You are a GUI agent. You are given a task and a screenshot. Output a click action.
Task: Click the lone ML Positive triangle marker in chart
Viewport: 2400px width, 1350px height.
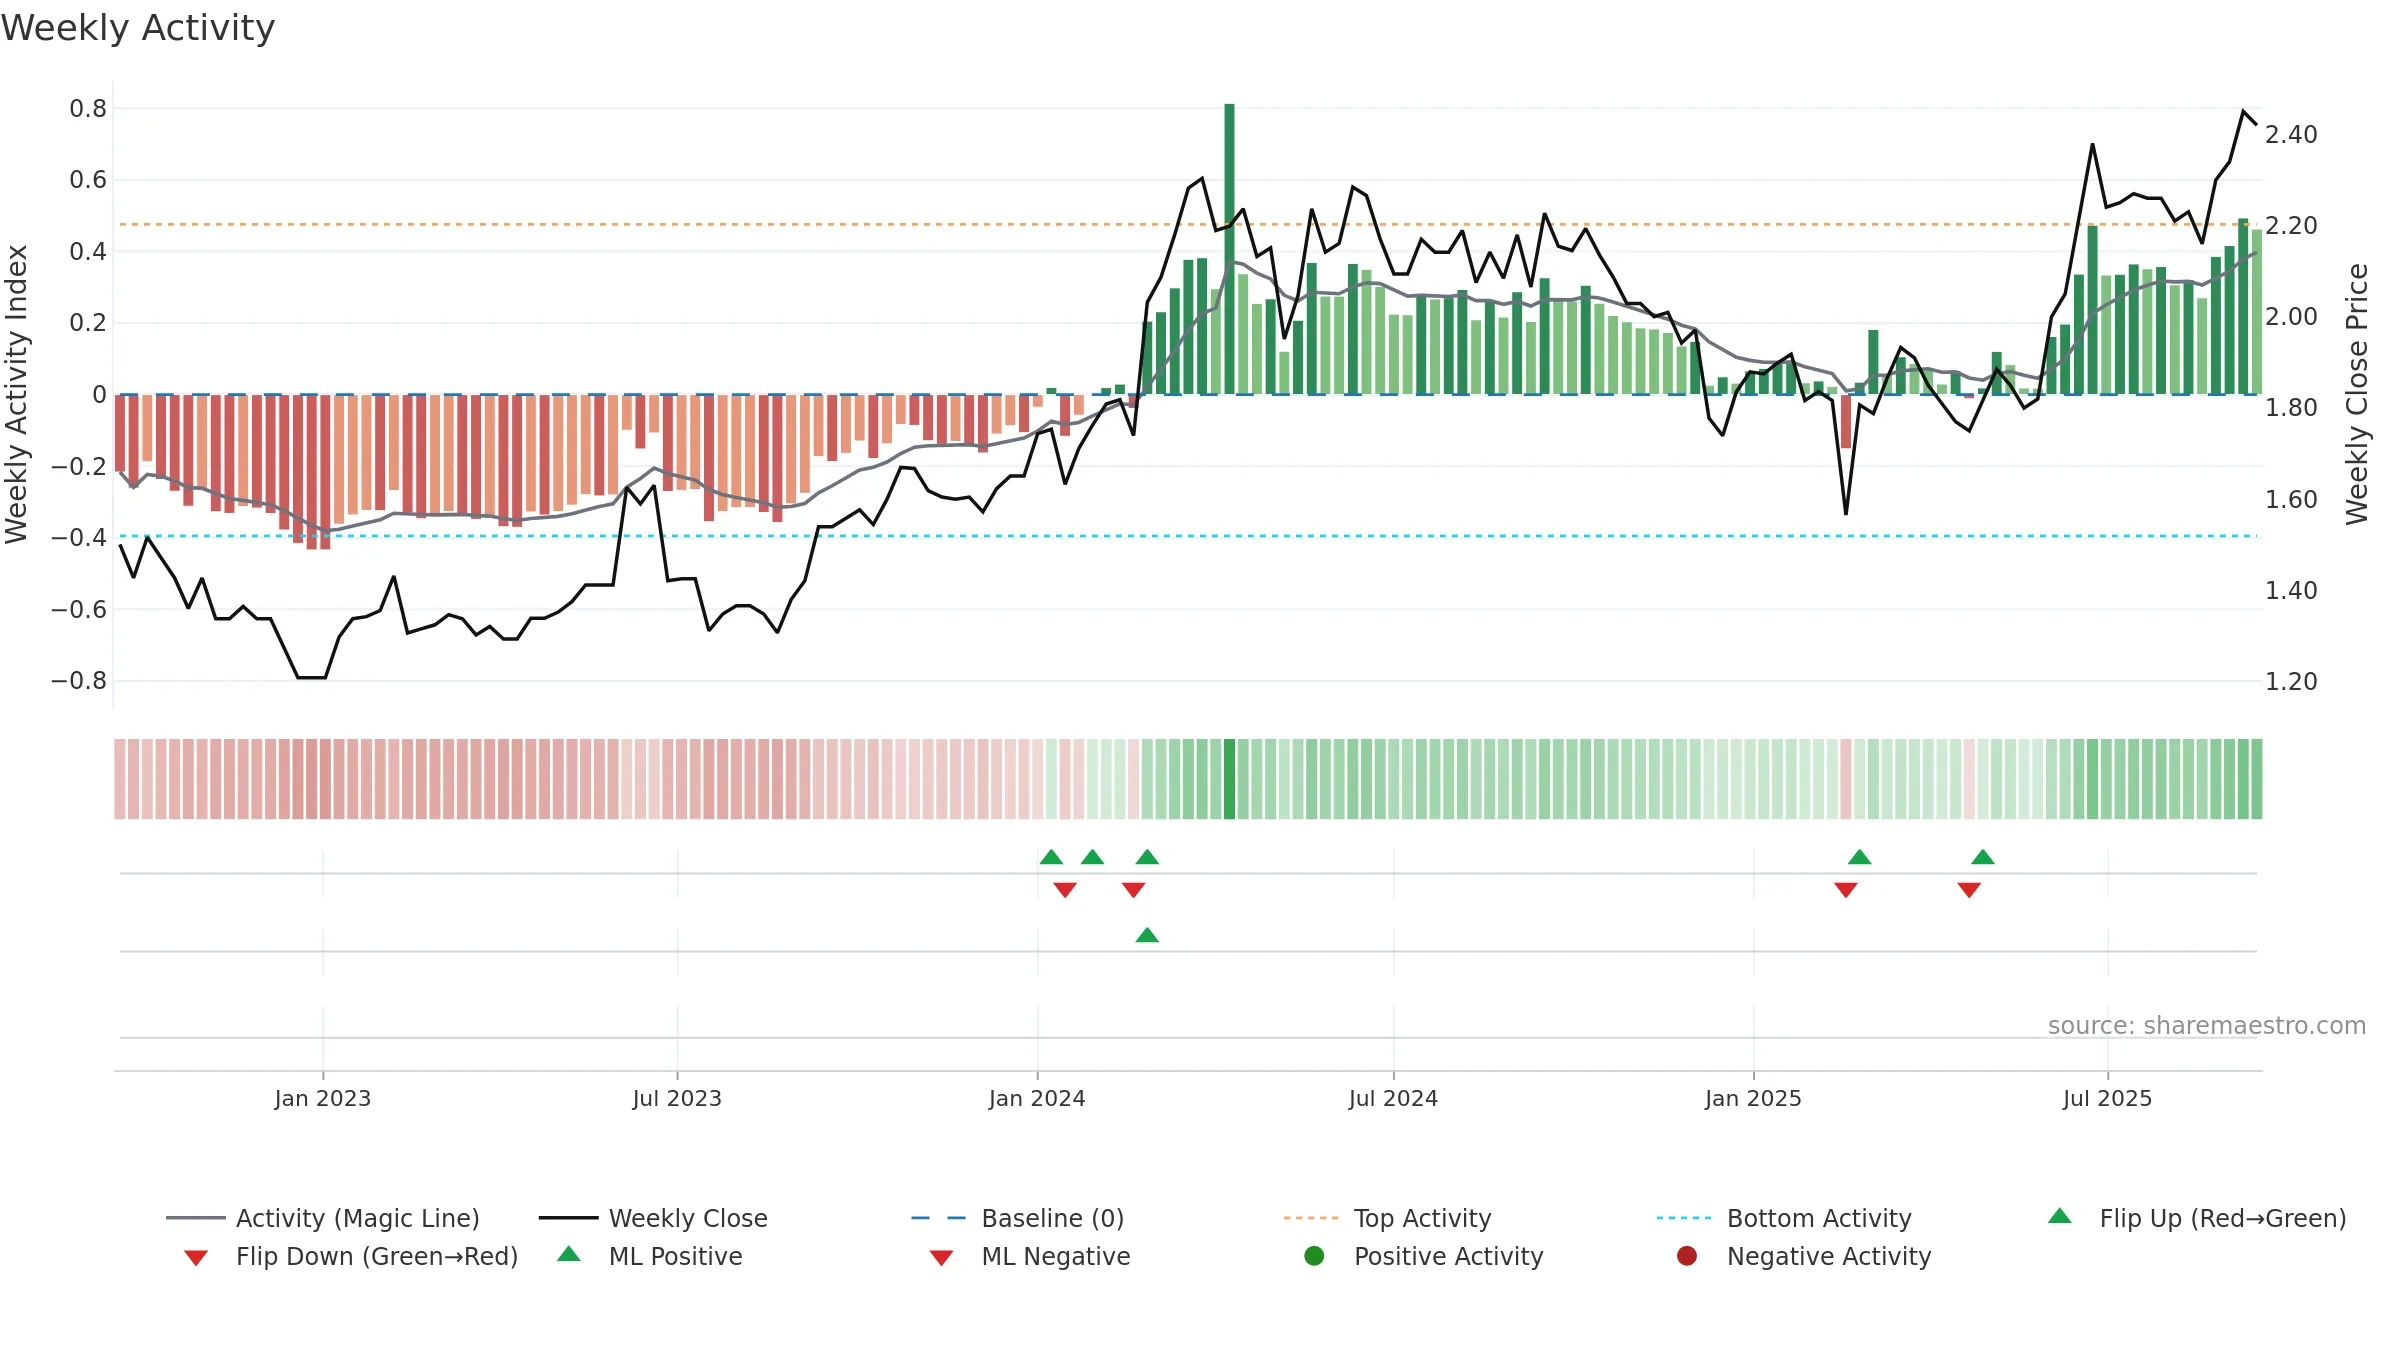(1147, 935)
